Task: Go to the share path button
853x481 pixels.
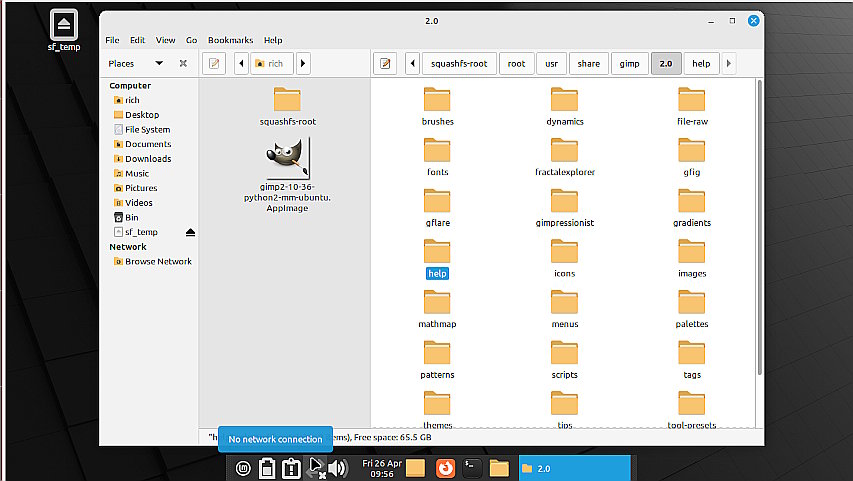Action: pyautogui.click(x=589, y=64)
